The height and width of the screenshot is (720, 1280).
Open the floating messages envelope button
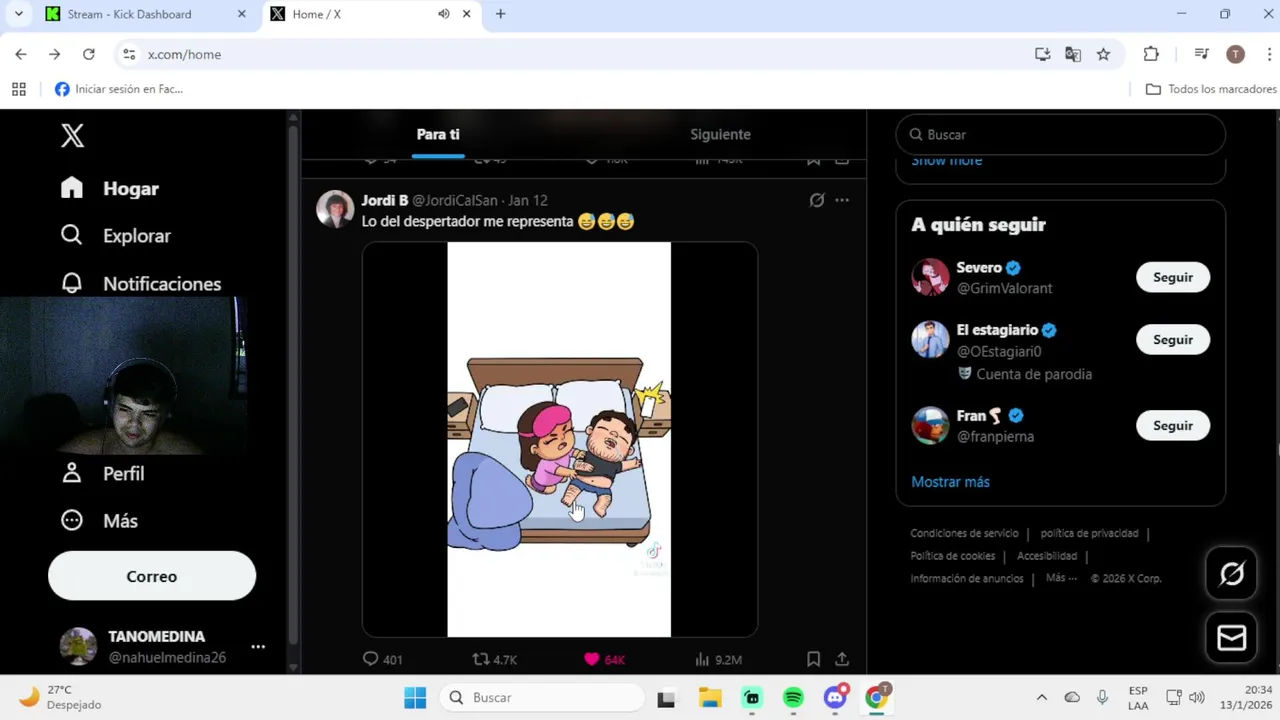(x=1231, y=638)
